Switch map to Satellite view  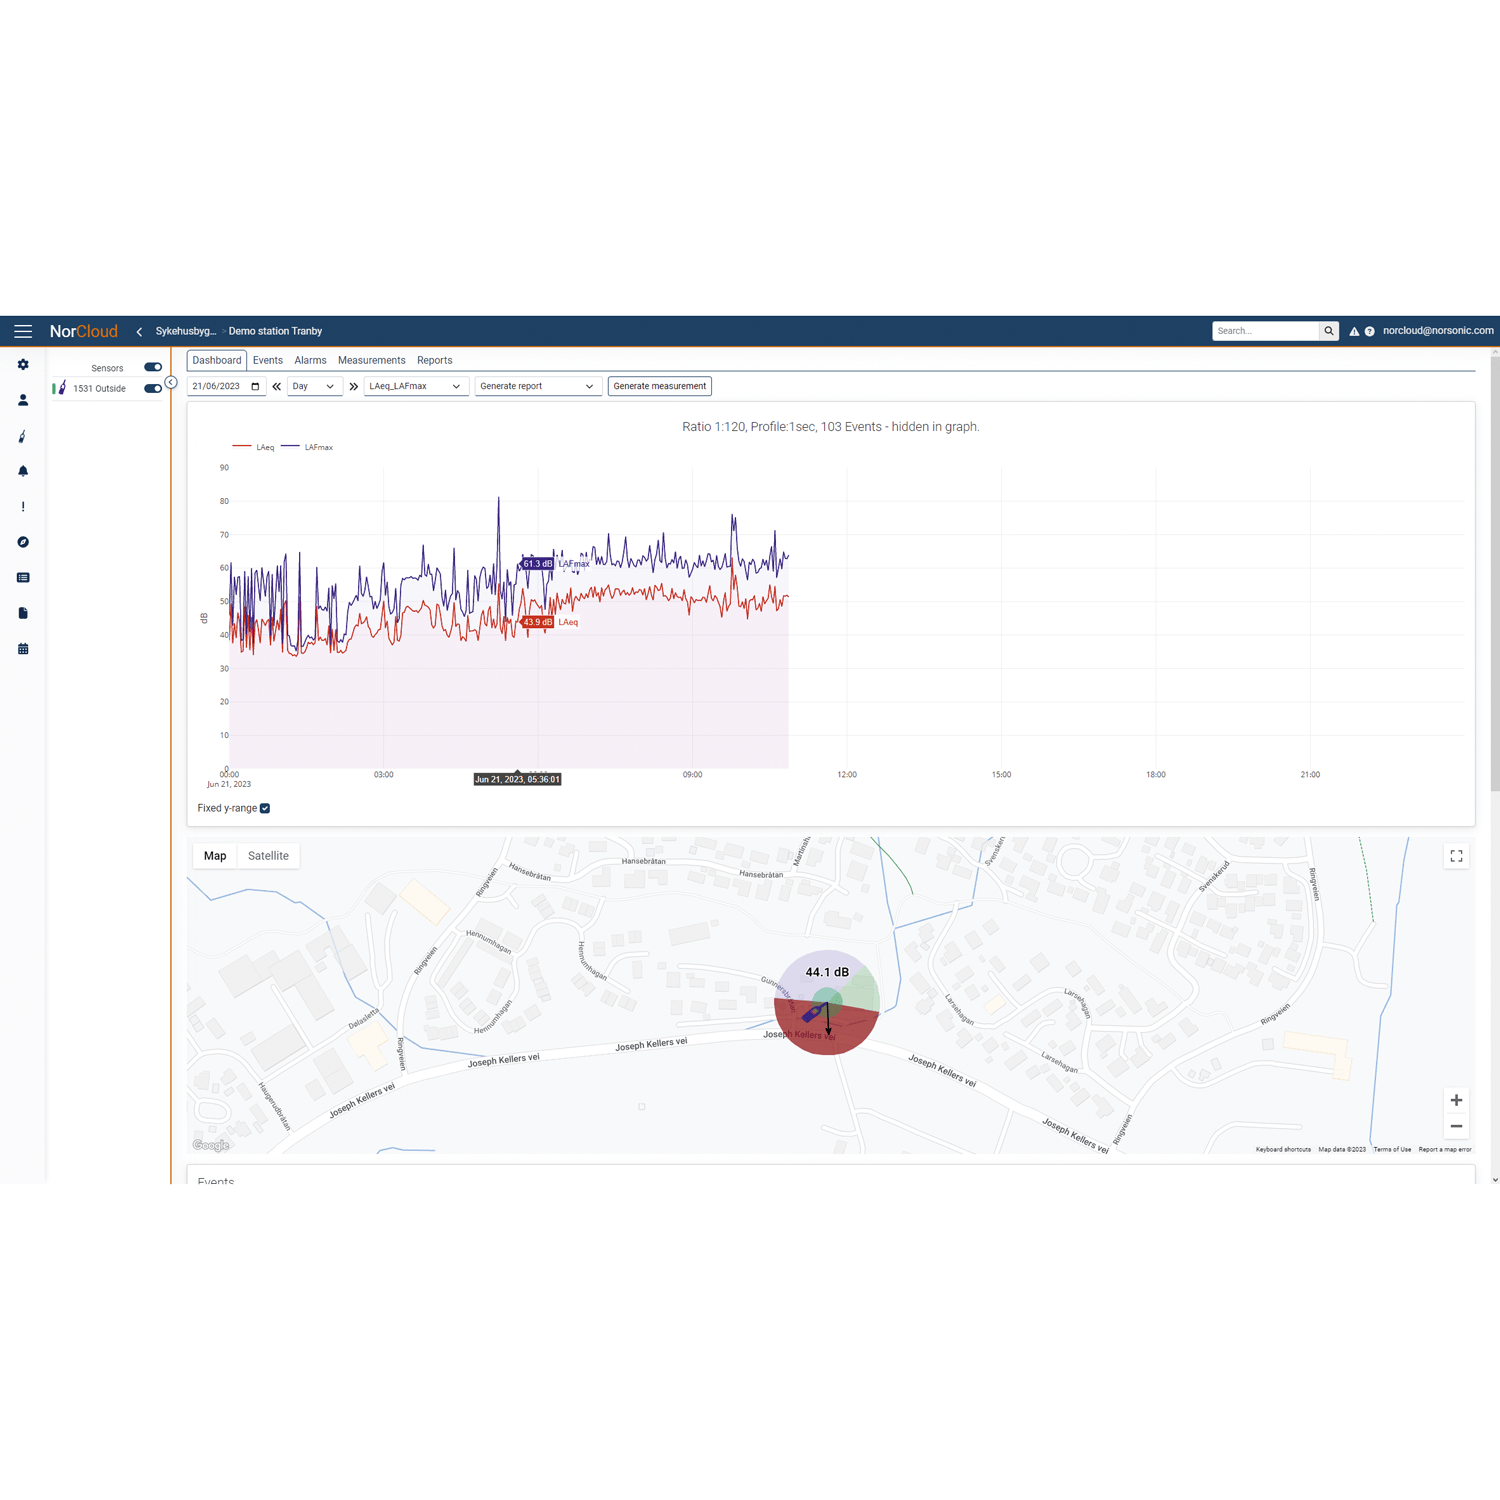tap(268, 856)
